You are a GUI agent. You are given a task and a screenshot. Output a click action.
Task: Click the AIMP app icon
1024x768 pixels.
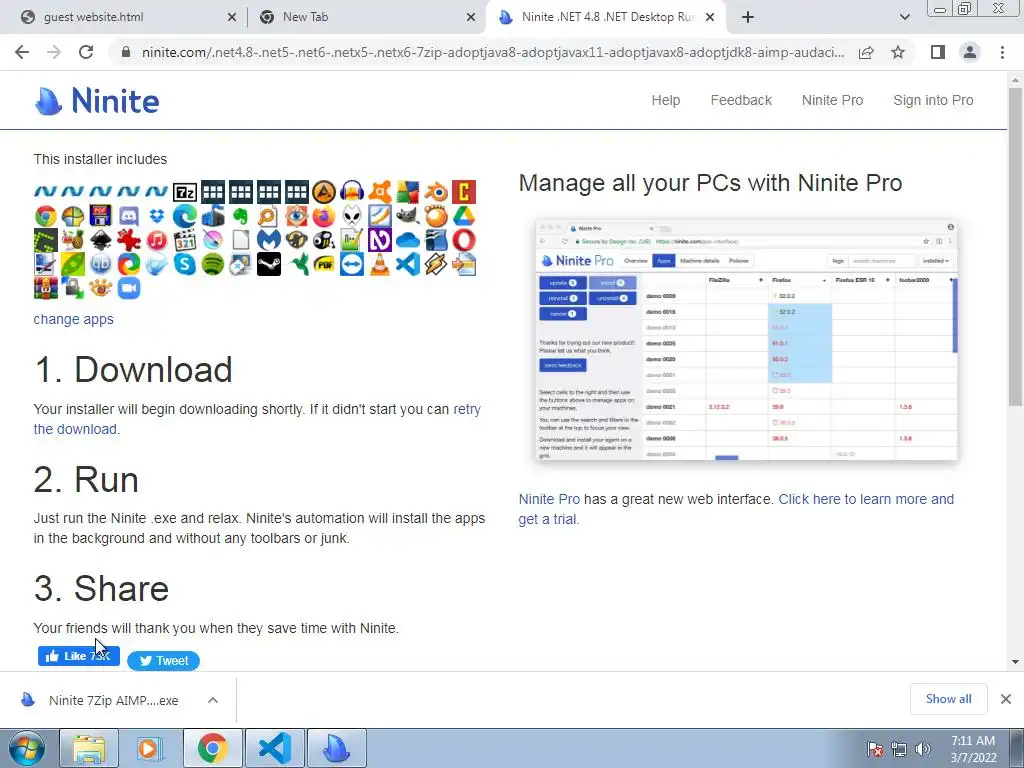[324, 192]
